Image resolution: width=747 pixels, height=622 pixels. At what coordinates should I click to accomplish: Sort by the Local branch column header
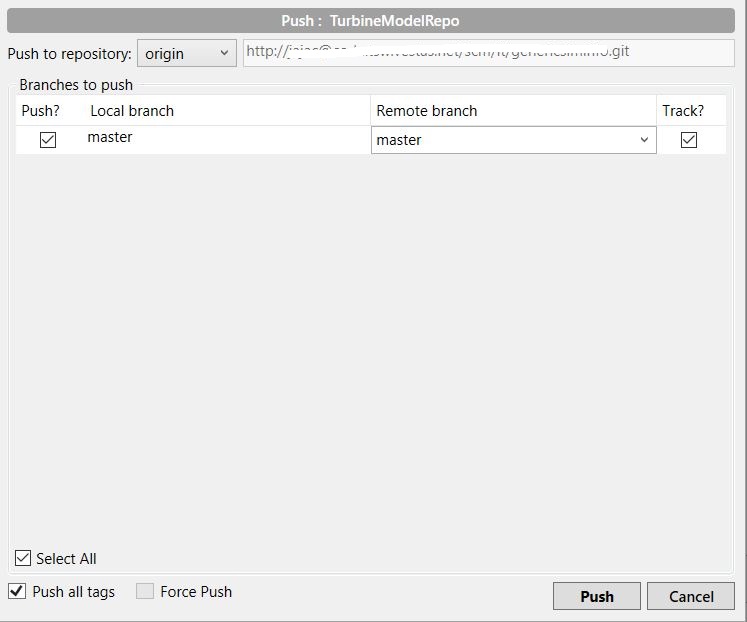(x=132, y=111)
